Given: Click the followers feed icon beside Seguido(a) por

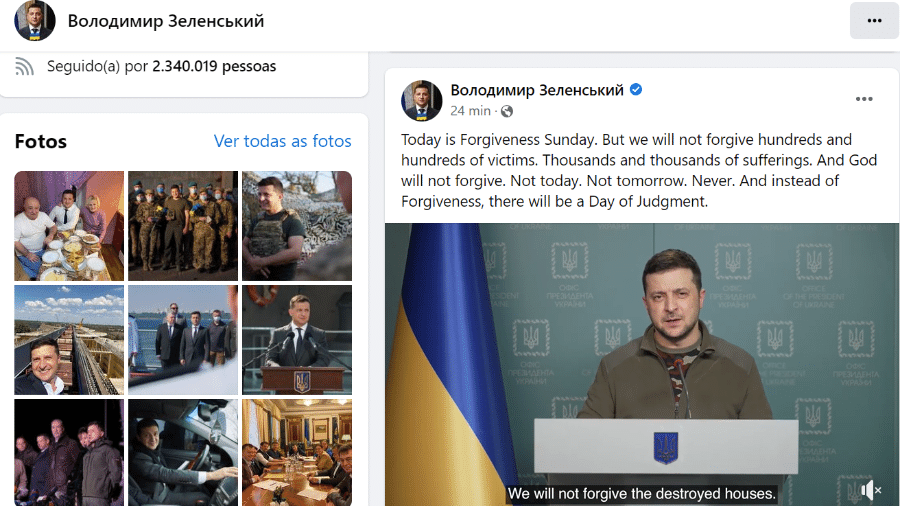Looking at the screenshot, I should pos(24,67).
